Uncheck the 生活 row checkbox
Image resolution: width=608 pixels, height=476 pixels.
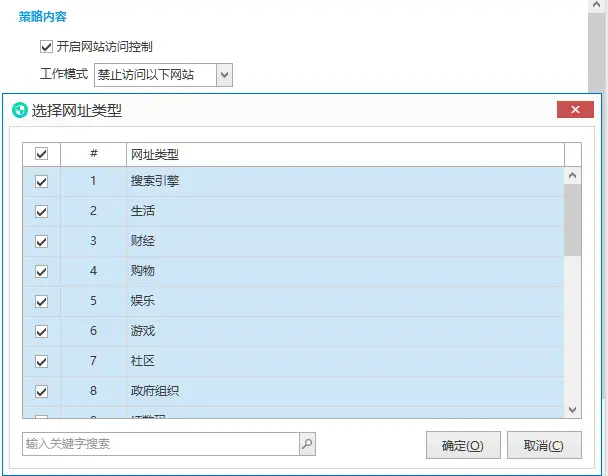41,212
